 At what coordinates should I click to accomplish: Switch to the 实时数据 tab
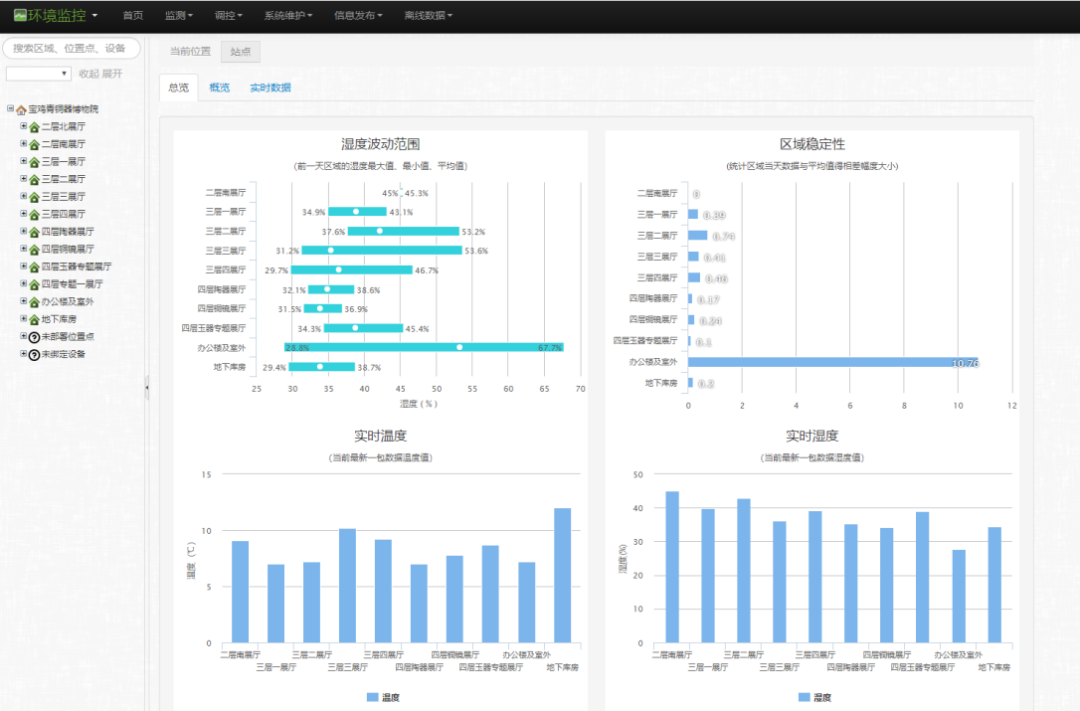pyautogui.click(x=270, y=88)
